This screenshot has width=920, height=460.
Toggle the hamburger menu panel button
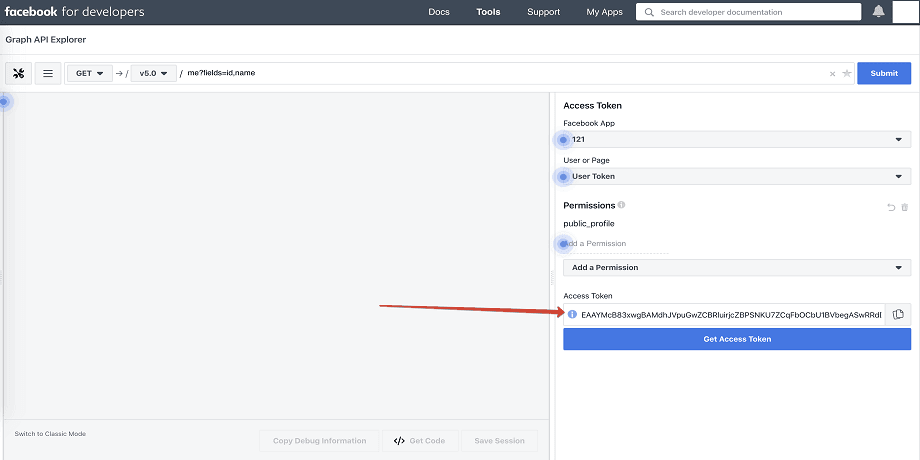[x=48, y=73]
